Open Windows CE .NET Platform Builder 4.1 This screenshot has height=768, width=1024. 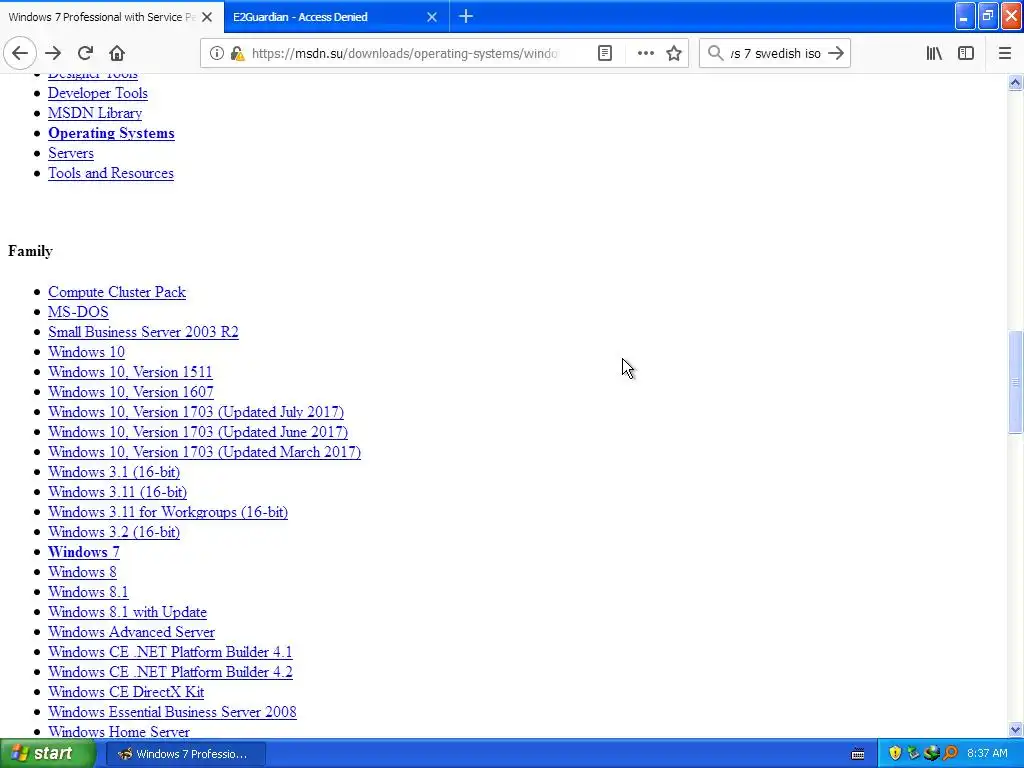(x=170, y=652)
